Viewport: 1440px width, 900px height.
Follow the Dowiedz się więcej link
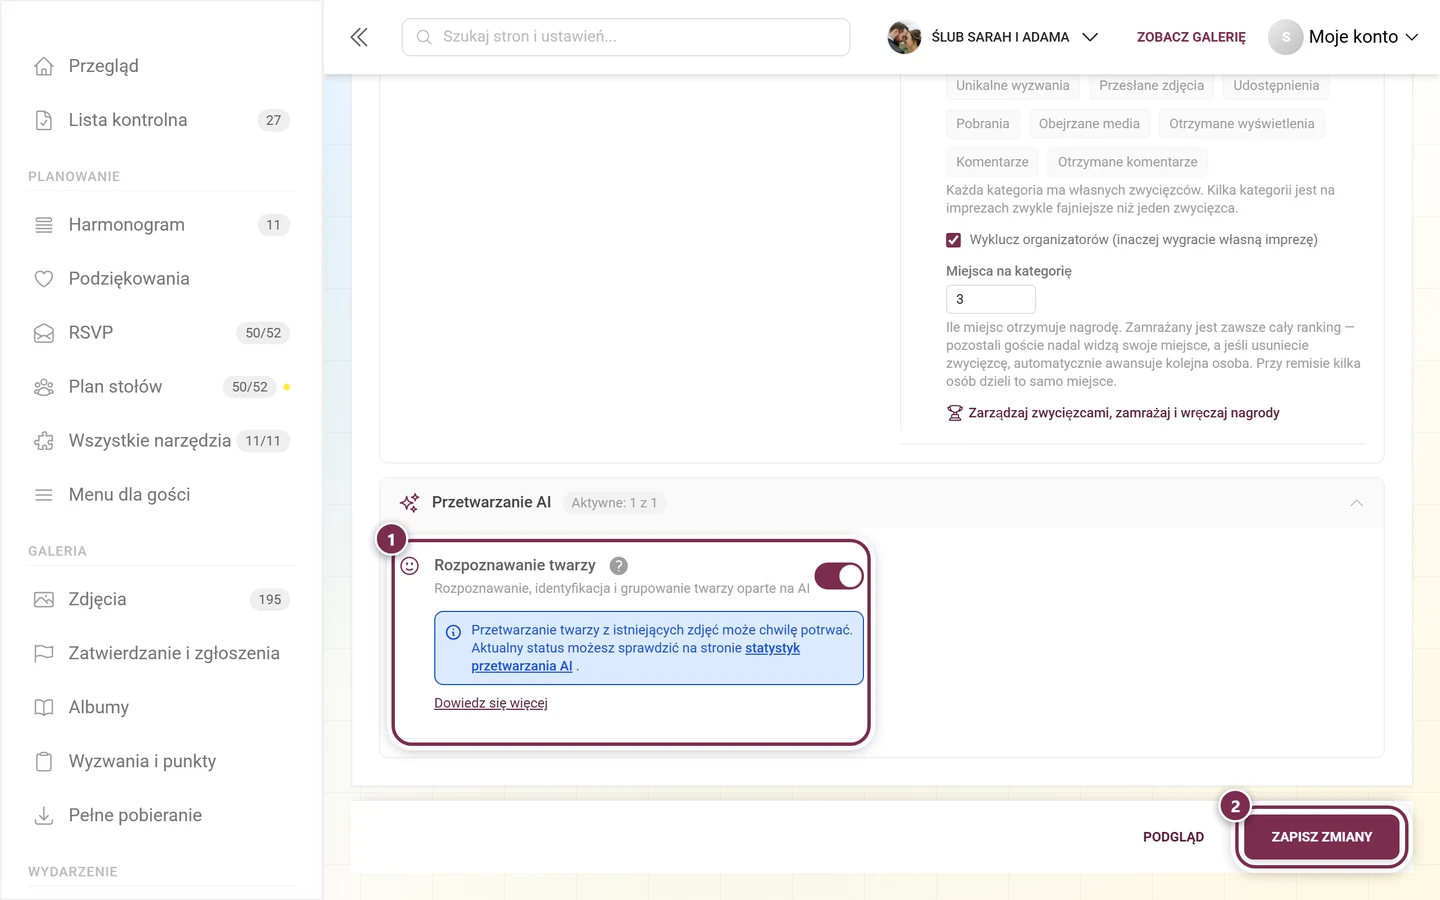click(491, 704)
